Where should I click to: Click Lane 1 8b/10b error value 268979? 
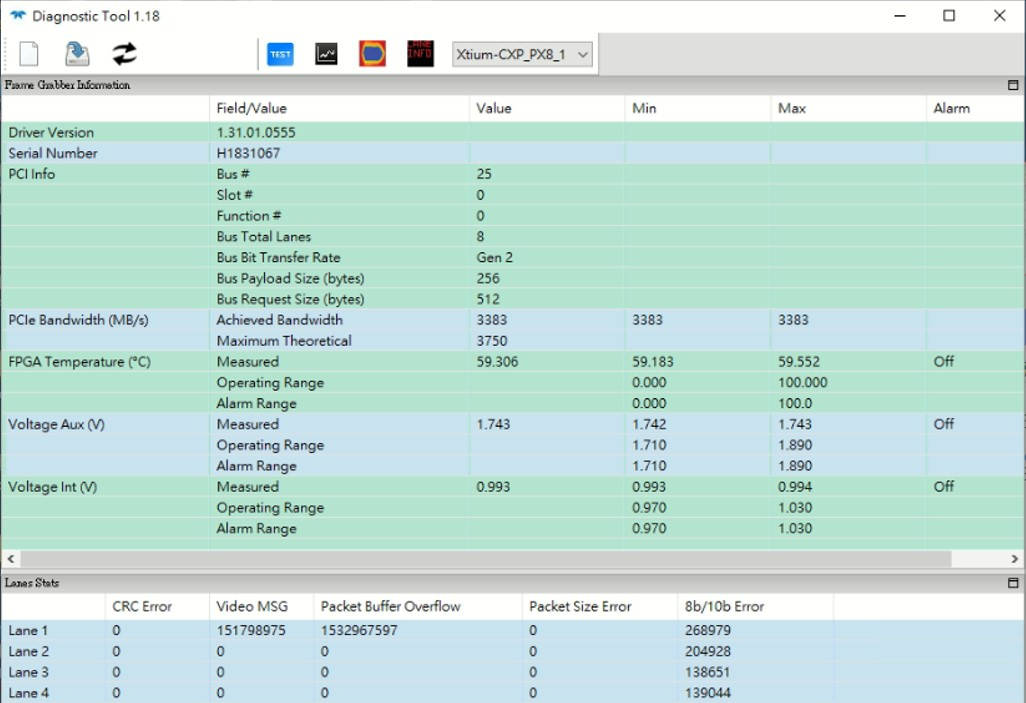[x=708, y=631]
